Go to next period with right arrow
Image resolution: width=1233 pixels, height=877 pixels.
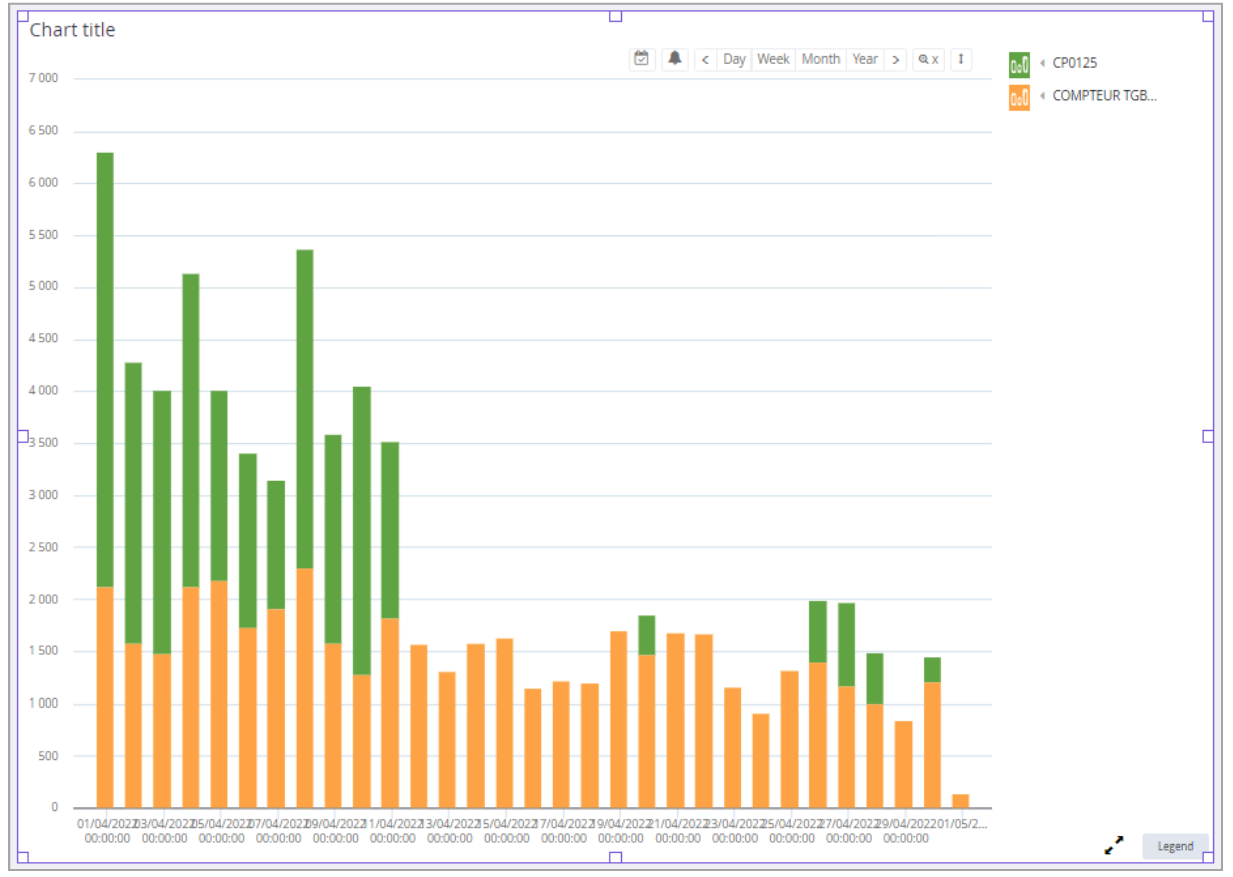[895, 60]
